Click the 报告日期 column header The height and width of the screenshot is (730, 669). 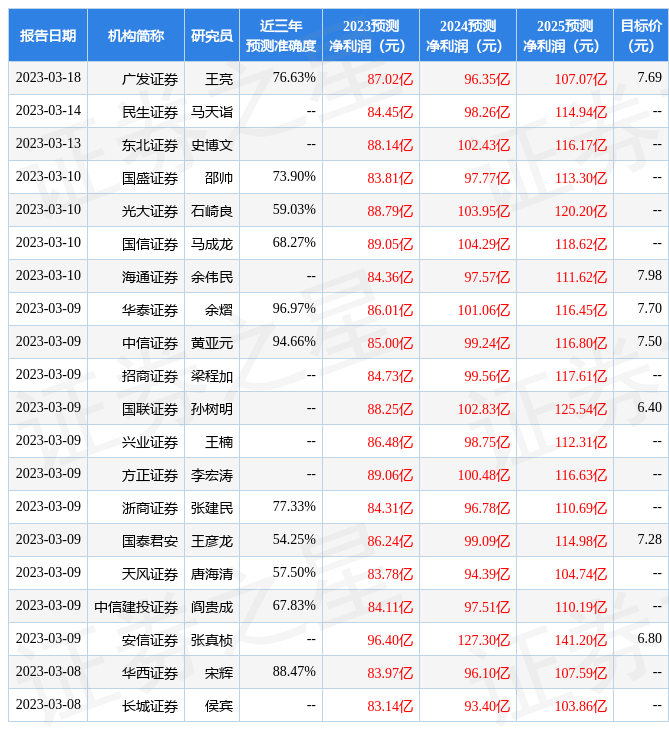coord(48,35)
